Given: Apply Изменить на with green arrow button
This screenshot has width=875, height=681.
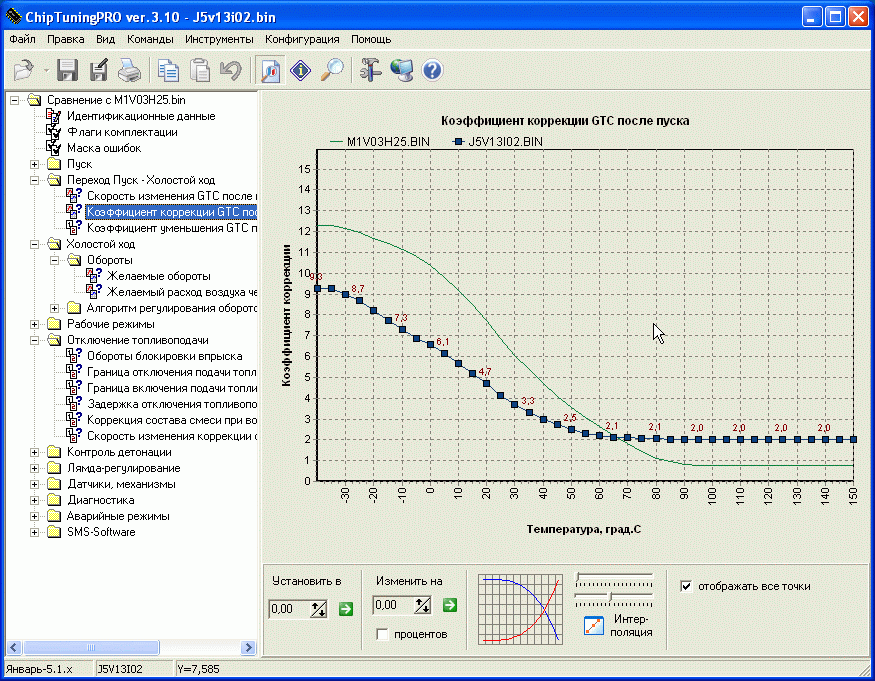Looking at the screenshot, I should tap(450, 605).
